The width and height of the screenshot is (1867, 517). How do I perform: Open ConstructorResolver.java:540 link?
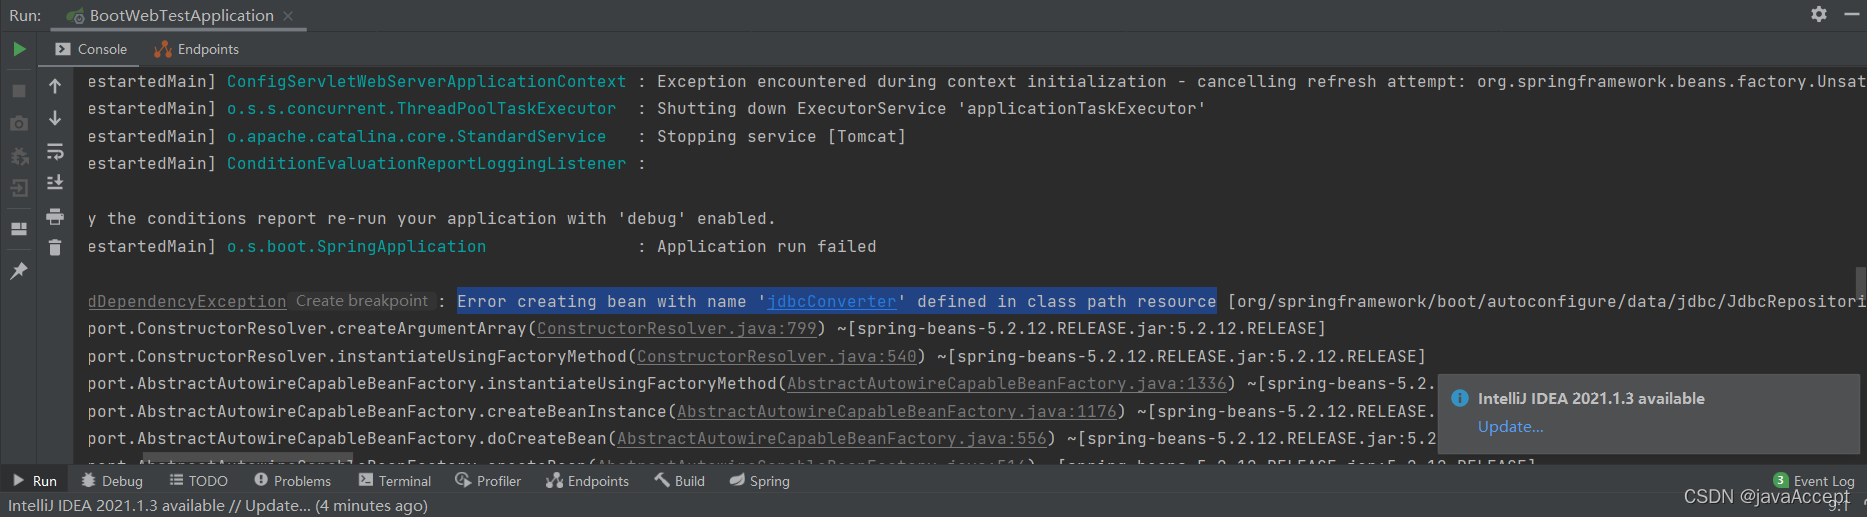[777, 357]
